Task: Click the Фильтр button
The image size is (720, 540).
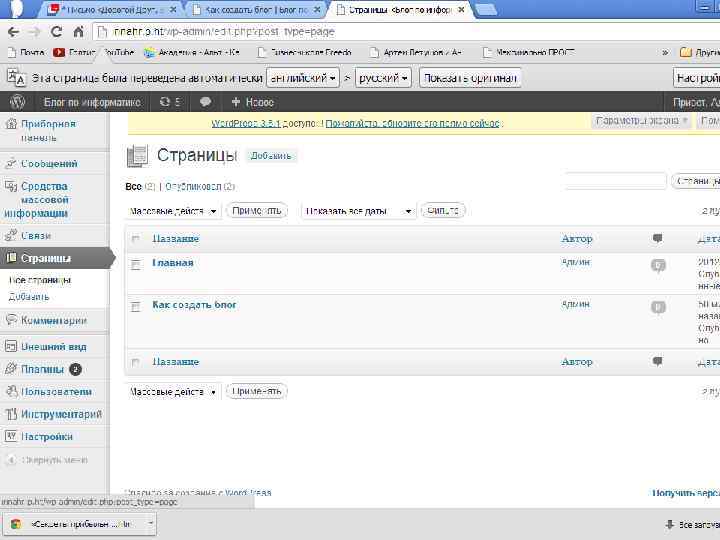Action: tap(443, 211)
